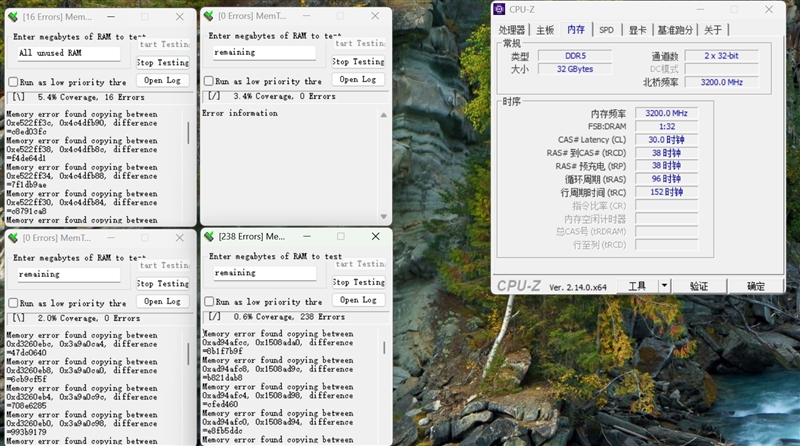Enable low priority in the 16 Errors window
Viewport: 800px width, 446px height.
tap(13, 82)
